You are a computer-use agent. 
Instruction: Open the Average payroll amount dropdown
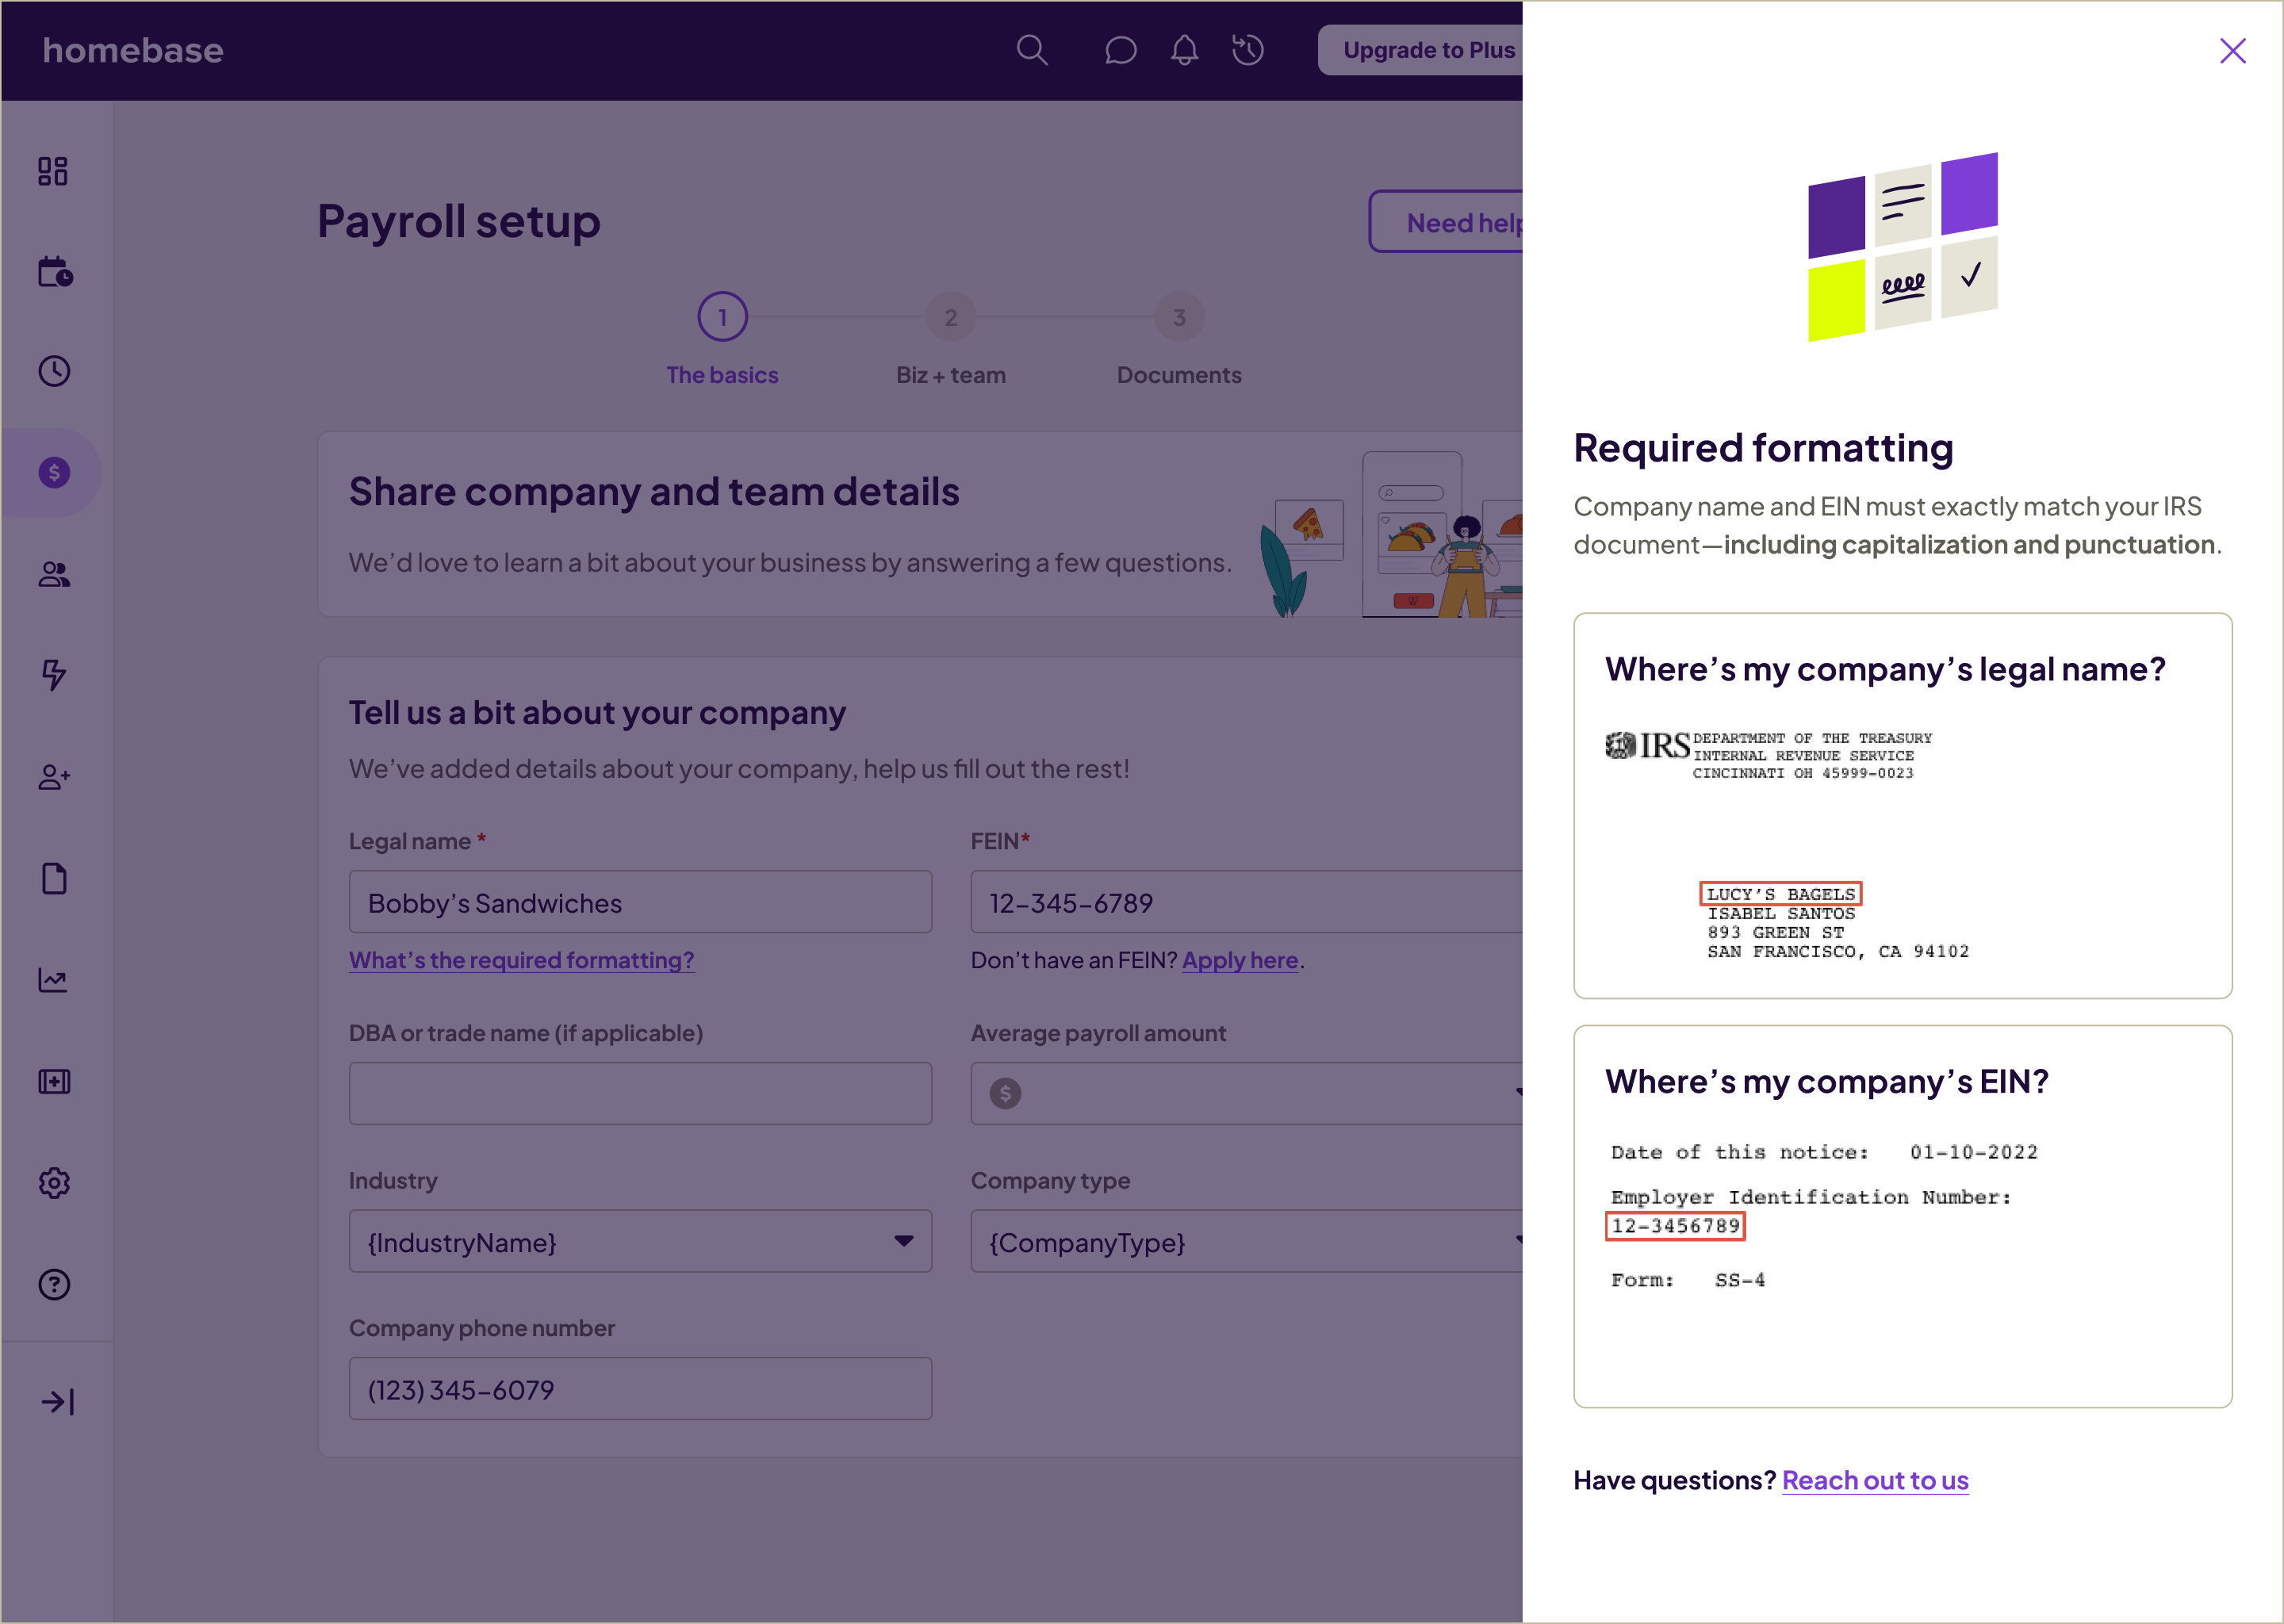[x=1245, y=1093]
